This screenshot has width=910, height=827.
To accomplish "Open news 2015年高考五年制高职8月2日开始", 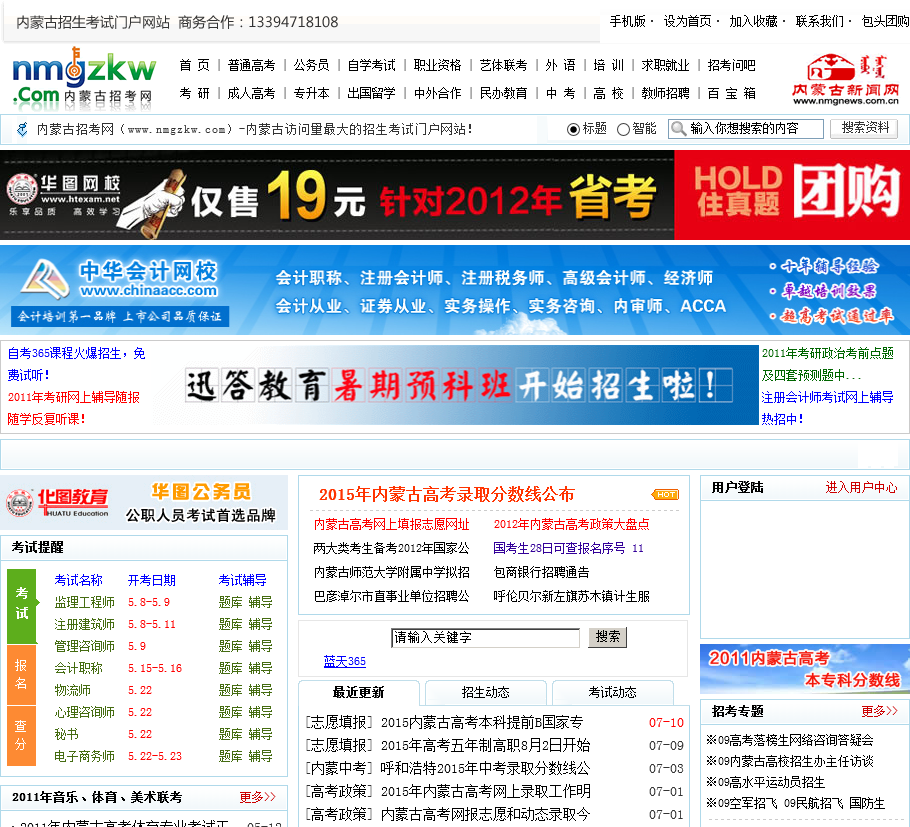I will (485, 745).
